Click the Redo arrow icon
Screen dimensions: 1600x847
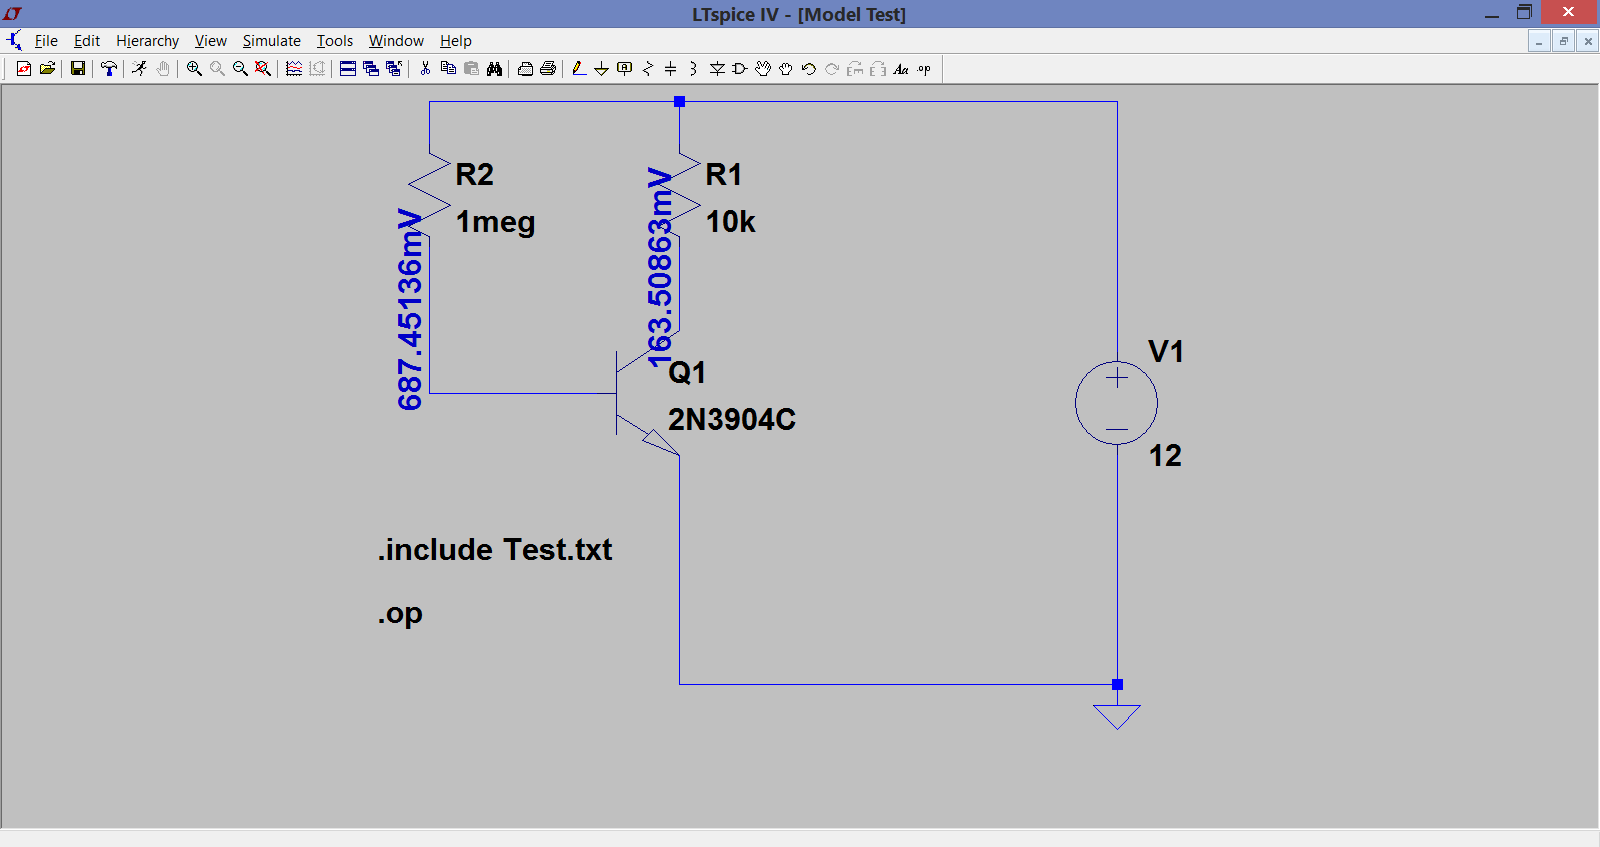(x=832, y=69)
